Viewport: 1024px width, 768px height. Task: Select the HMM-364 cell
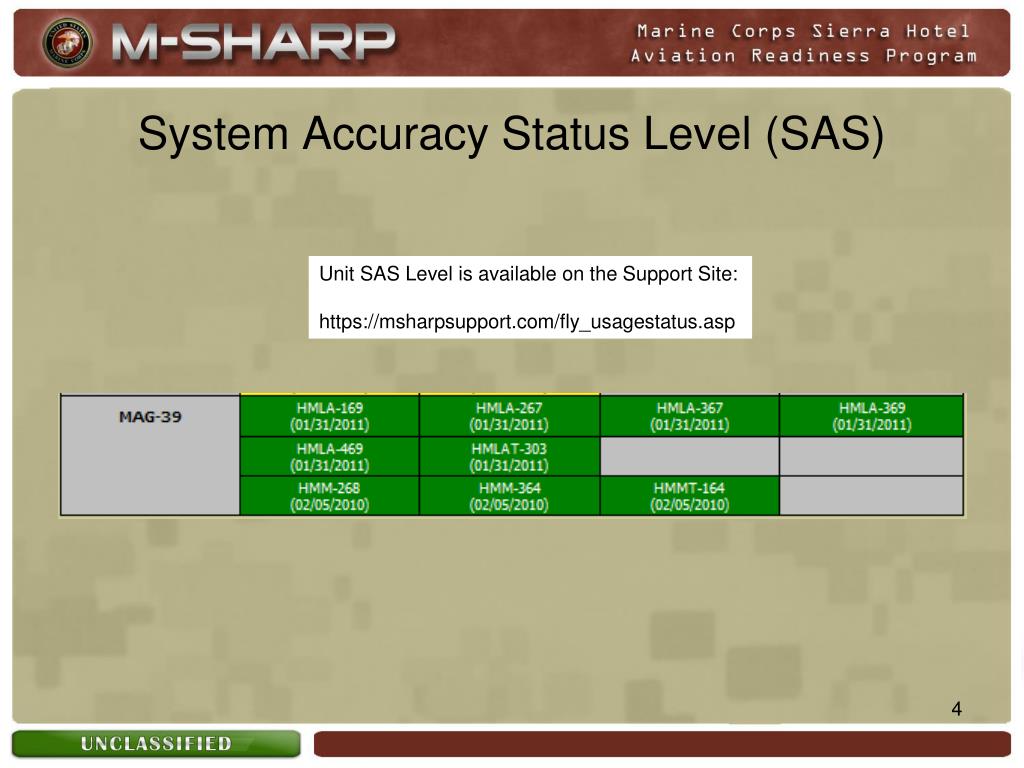tap(509, 496)
